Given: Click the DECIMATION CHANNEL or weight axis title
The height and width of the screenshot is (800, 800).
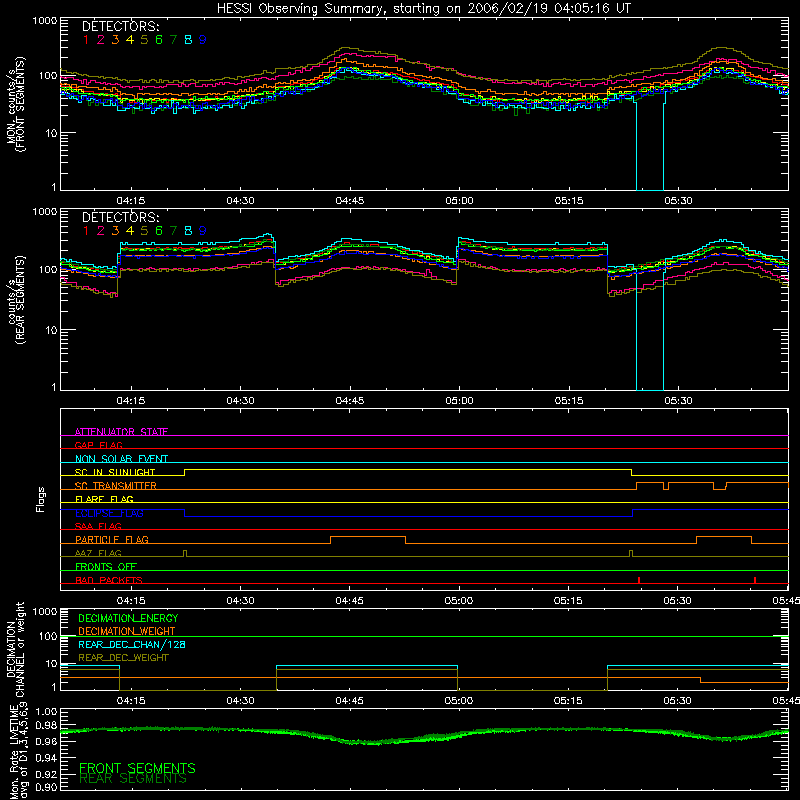Looking at the screenshot, I should point(15,649).
